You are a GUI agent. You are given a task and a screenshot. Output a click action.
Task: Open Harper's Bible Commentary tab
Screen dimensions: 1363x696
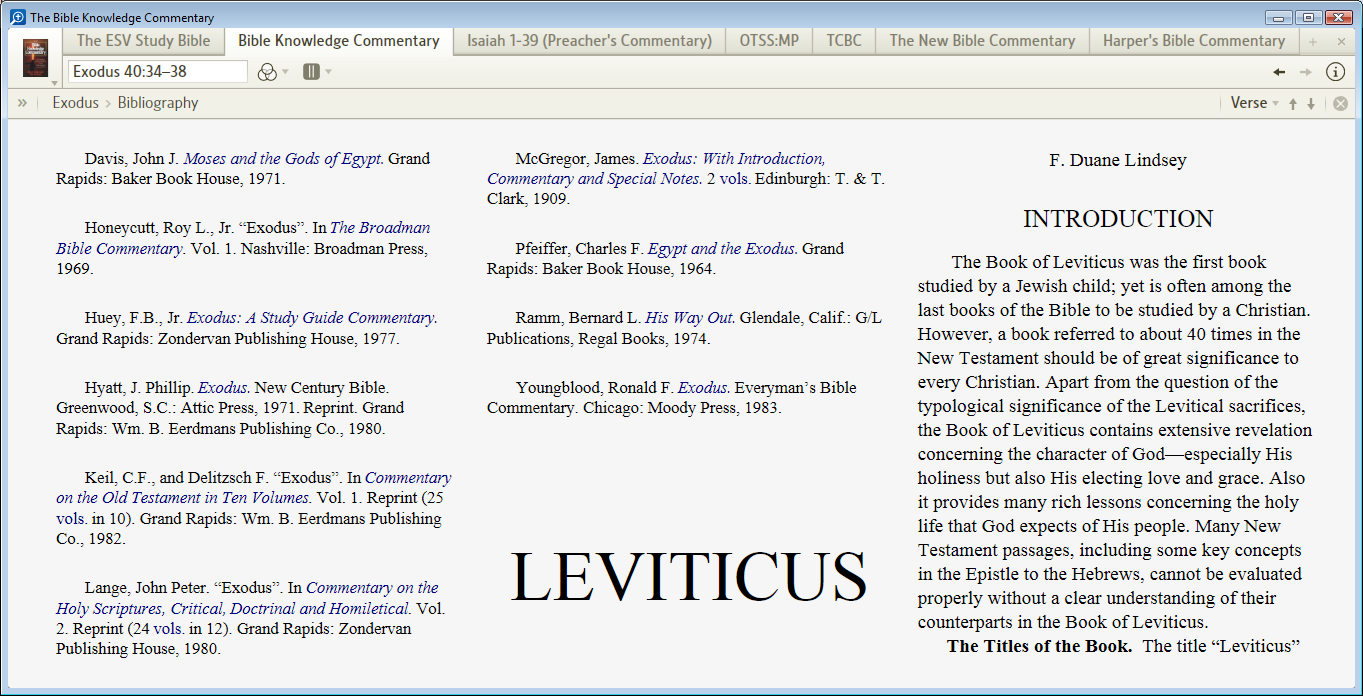pyautogui.click(x=1194, y=41)
